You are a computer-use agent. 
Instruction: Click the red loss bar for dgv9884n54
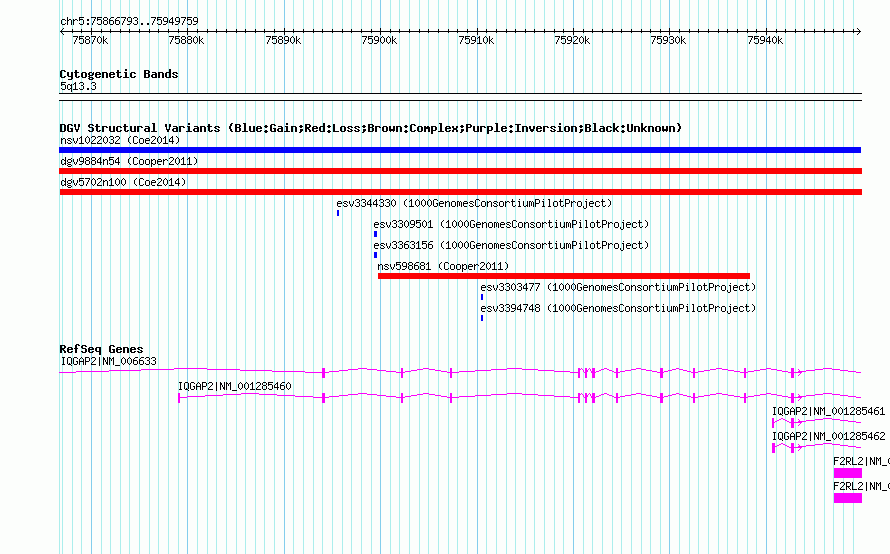coord(460,171)
